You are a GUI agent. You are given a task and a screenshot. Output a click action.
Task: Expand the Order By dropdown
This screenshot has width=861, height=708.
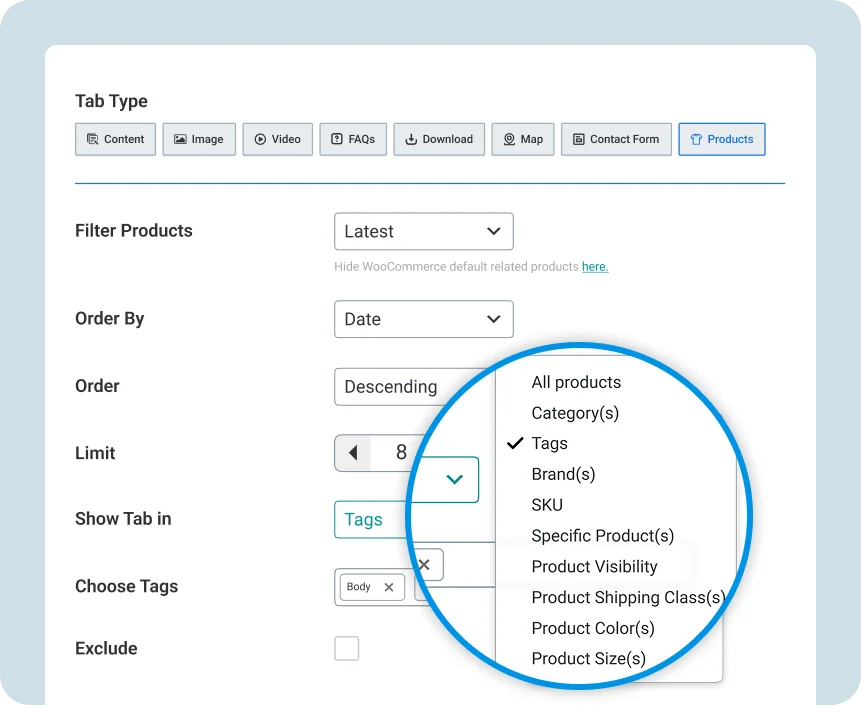[423, 319]
